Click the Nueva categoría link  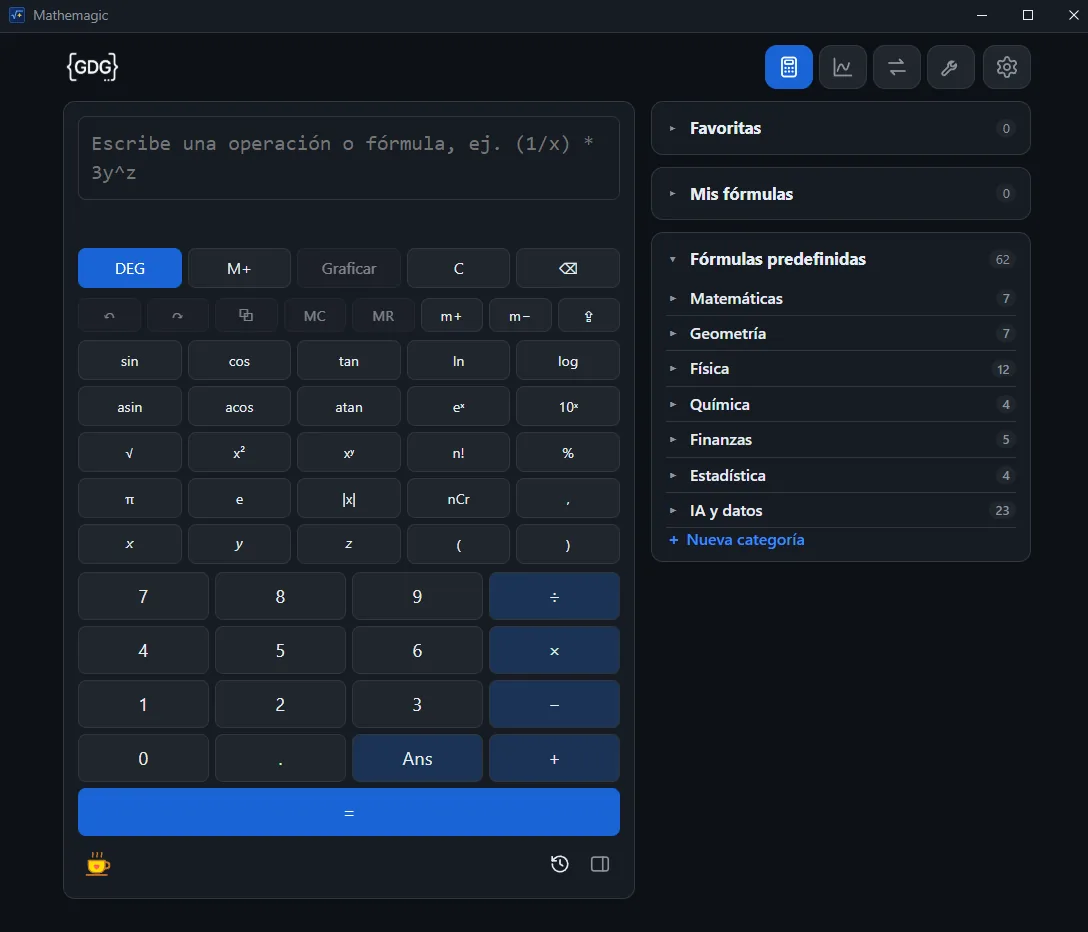(736, 540)
